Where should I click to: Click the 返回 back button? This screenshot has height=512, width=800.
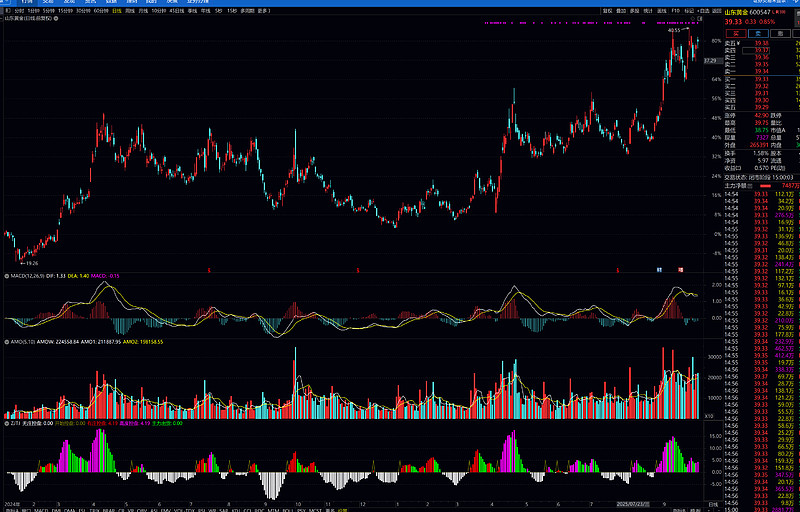click(716, 11)
